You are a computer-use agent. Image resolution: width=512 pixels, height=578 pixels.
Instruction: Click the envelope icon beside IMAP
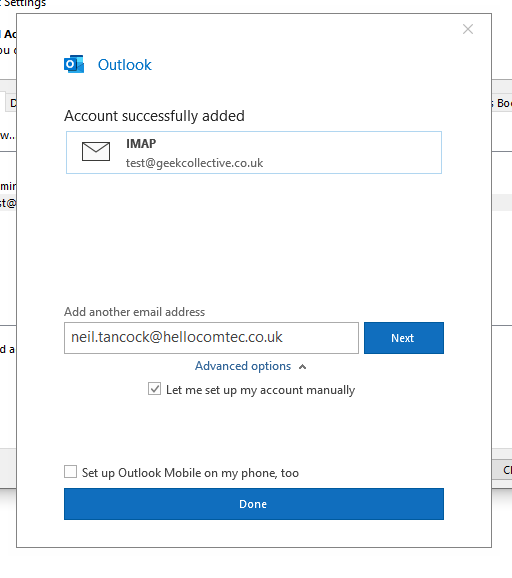96,152
